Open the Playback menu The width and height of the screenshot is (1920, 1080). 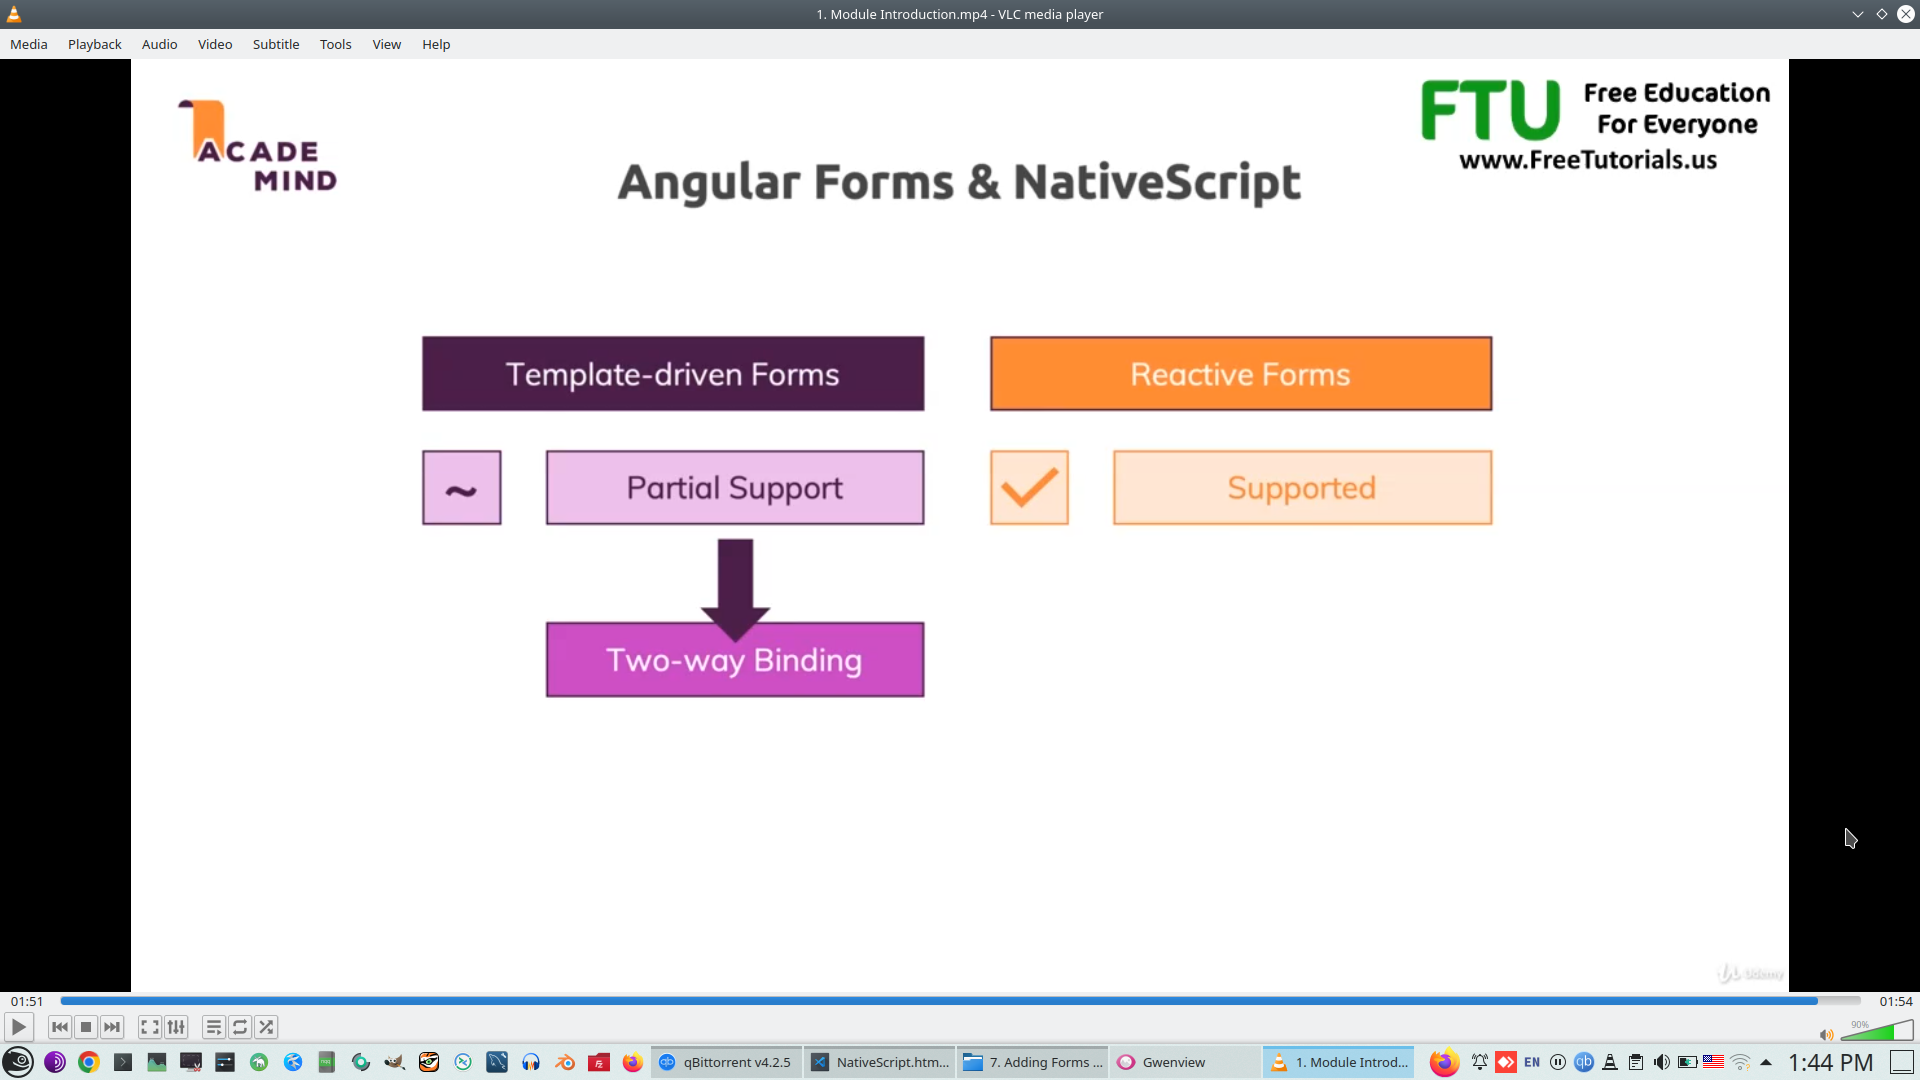click(x=94, y=44)
